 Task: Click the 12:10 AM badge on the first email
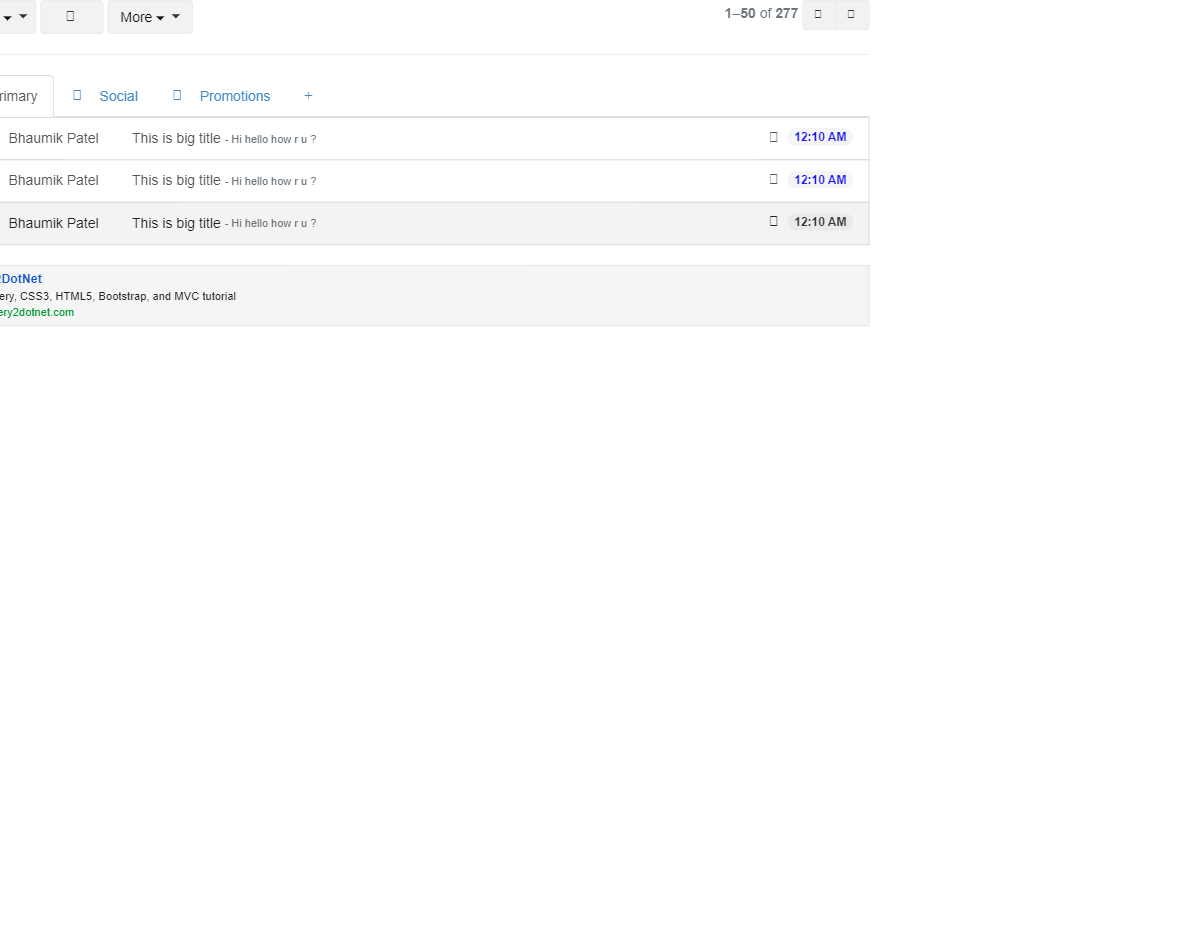tap(820, 137)
